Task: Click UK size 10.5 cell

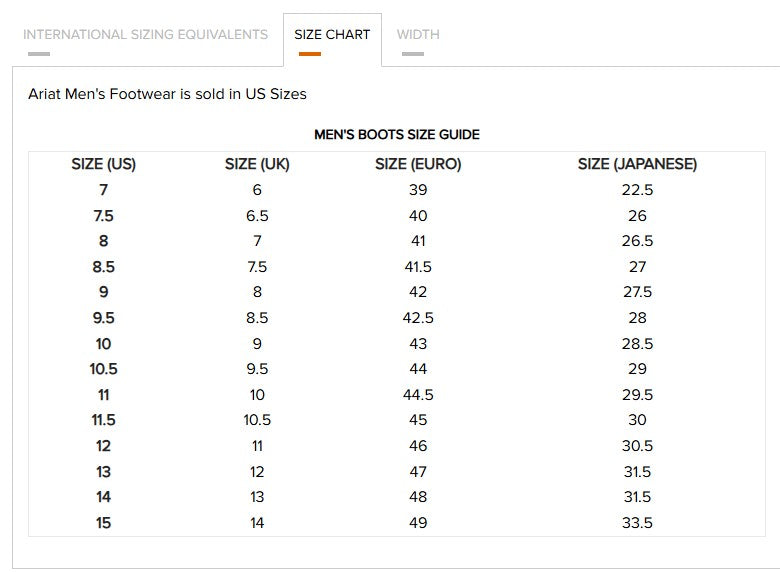Action: click(257, 420)
